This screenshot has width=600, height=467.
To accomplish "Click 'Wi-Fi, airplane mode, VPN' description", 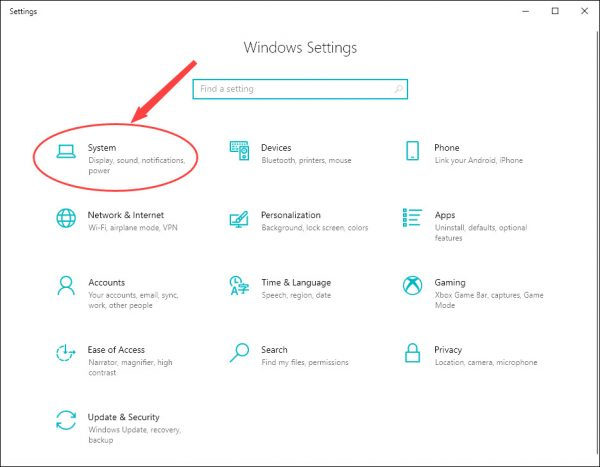I will (x=133, y=228).
